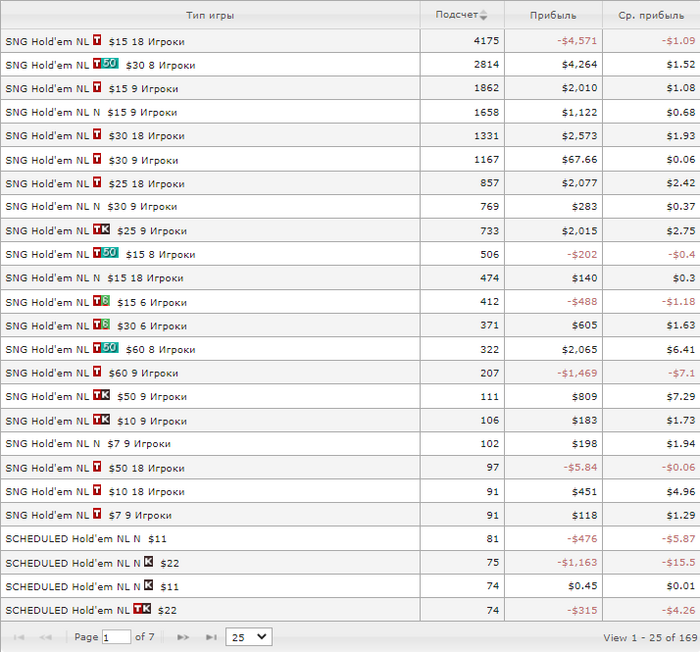Sort by the Прибыль column header
Screen dimensions: 700x652
tap(553, 15)
